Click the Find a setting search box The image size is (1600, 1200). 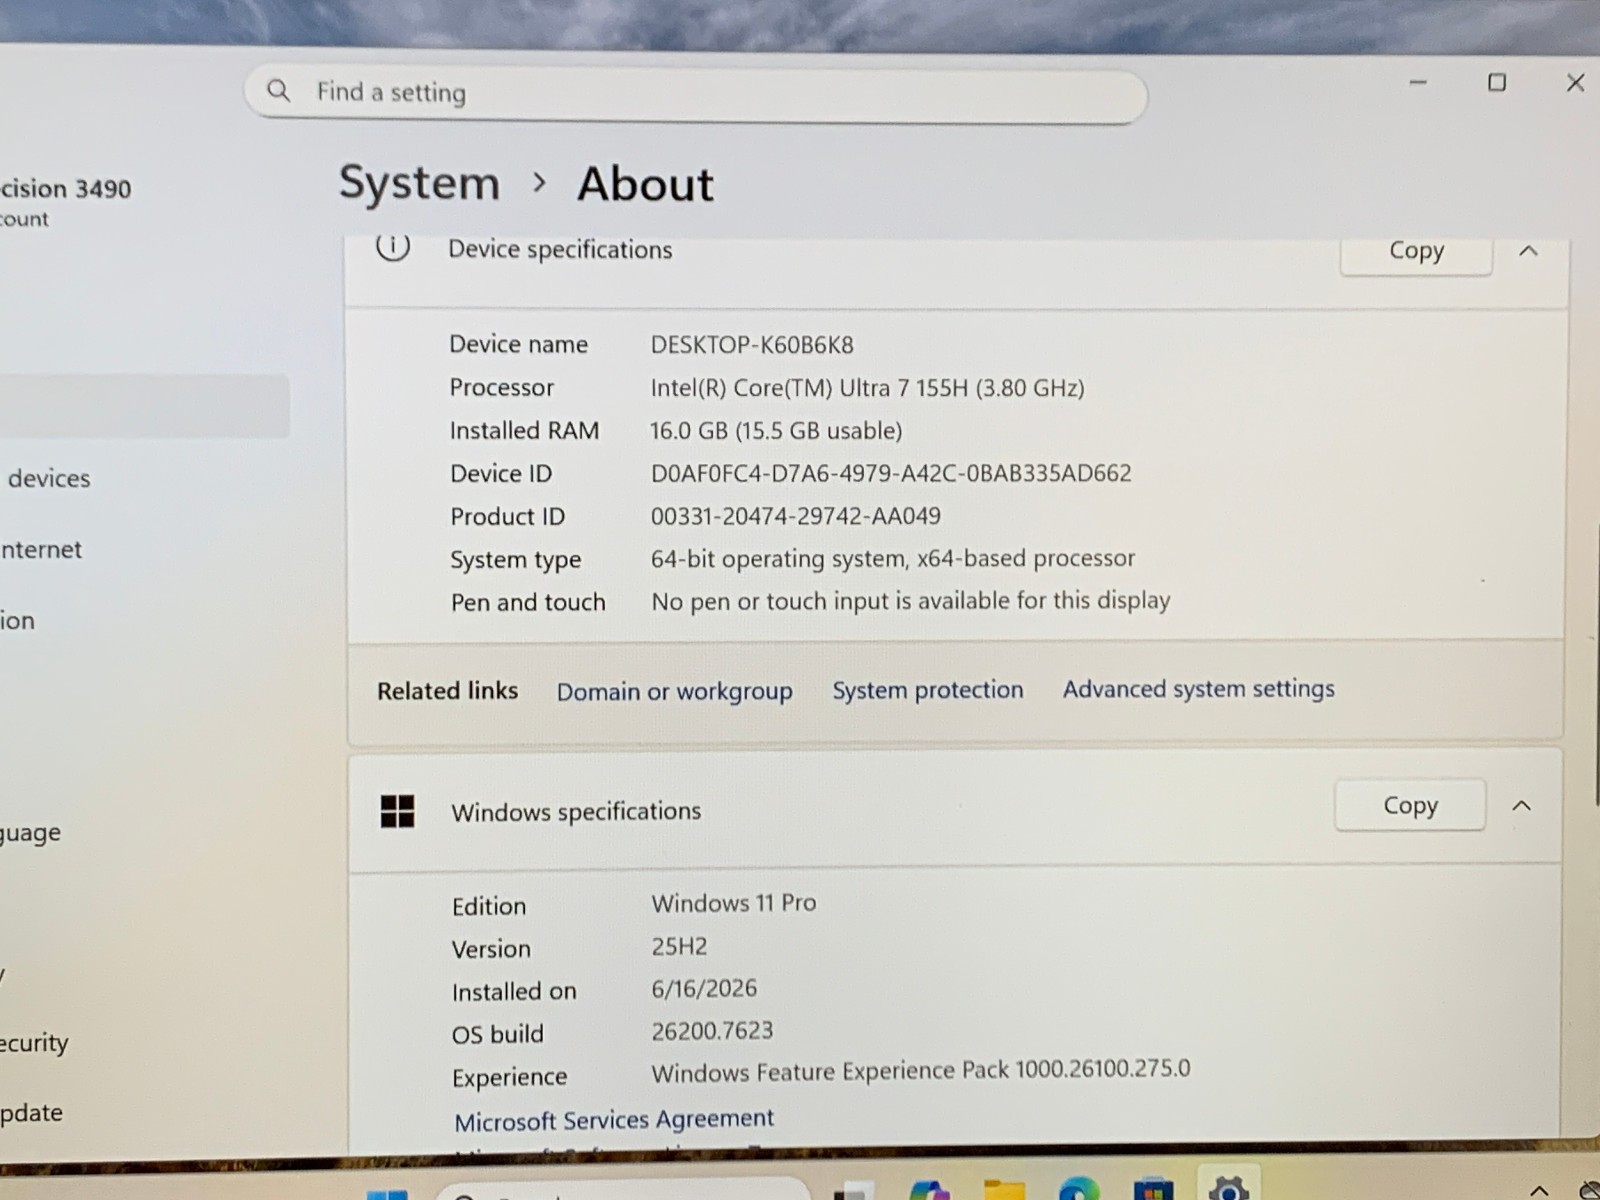[696, 96]
